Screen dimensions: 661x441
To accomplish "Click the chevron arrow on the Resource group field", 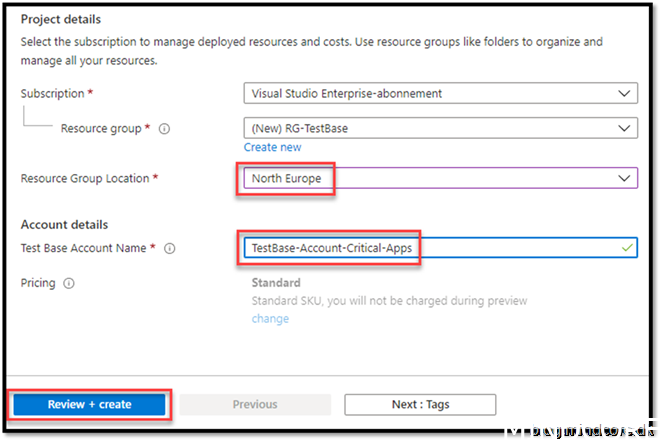I will (625, 129).
